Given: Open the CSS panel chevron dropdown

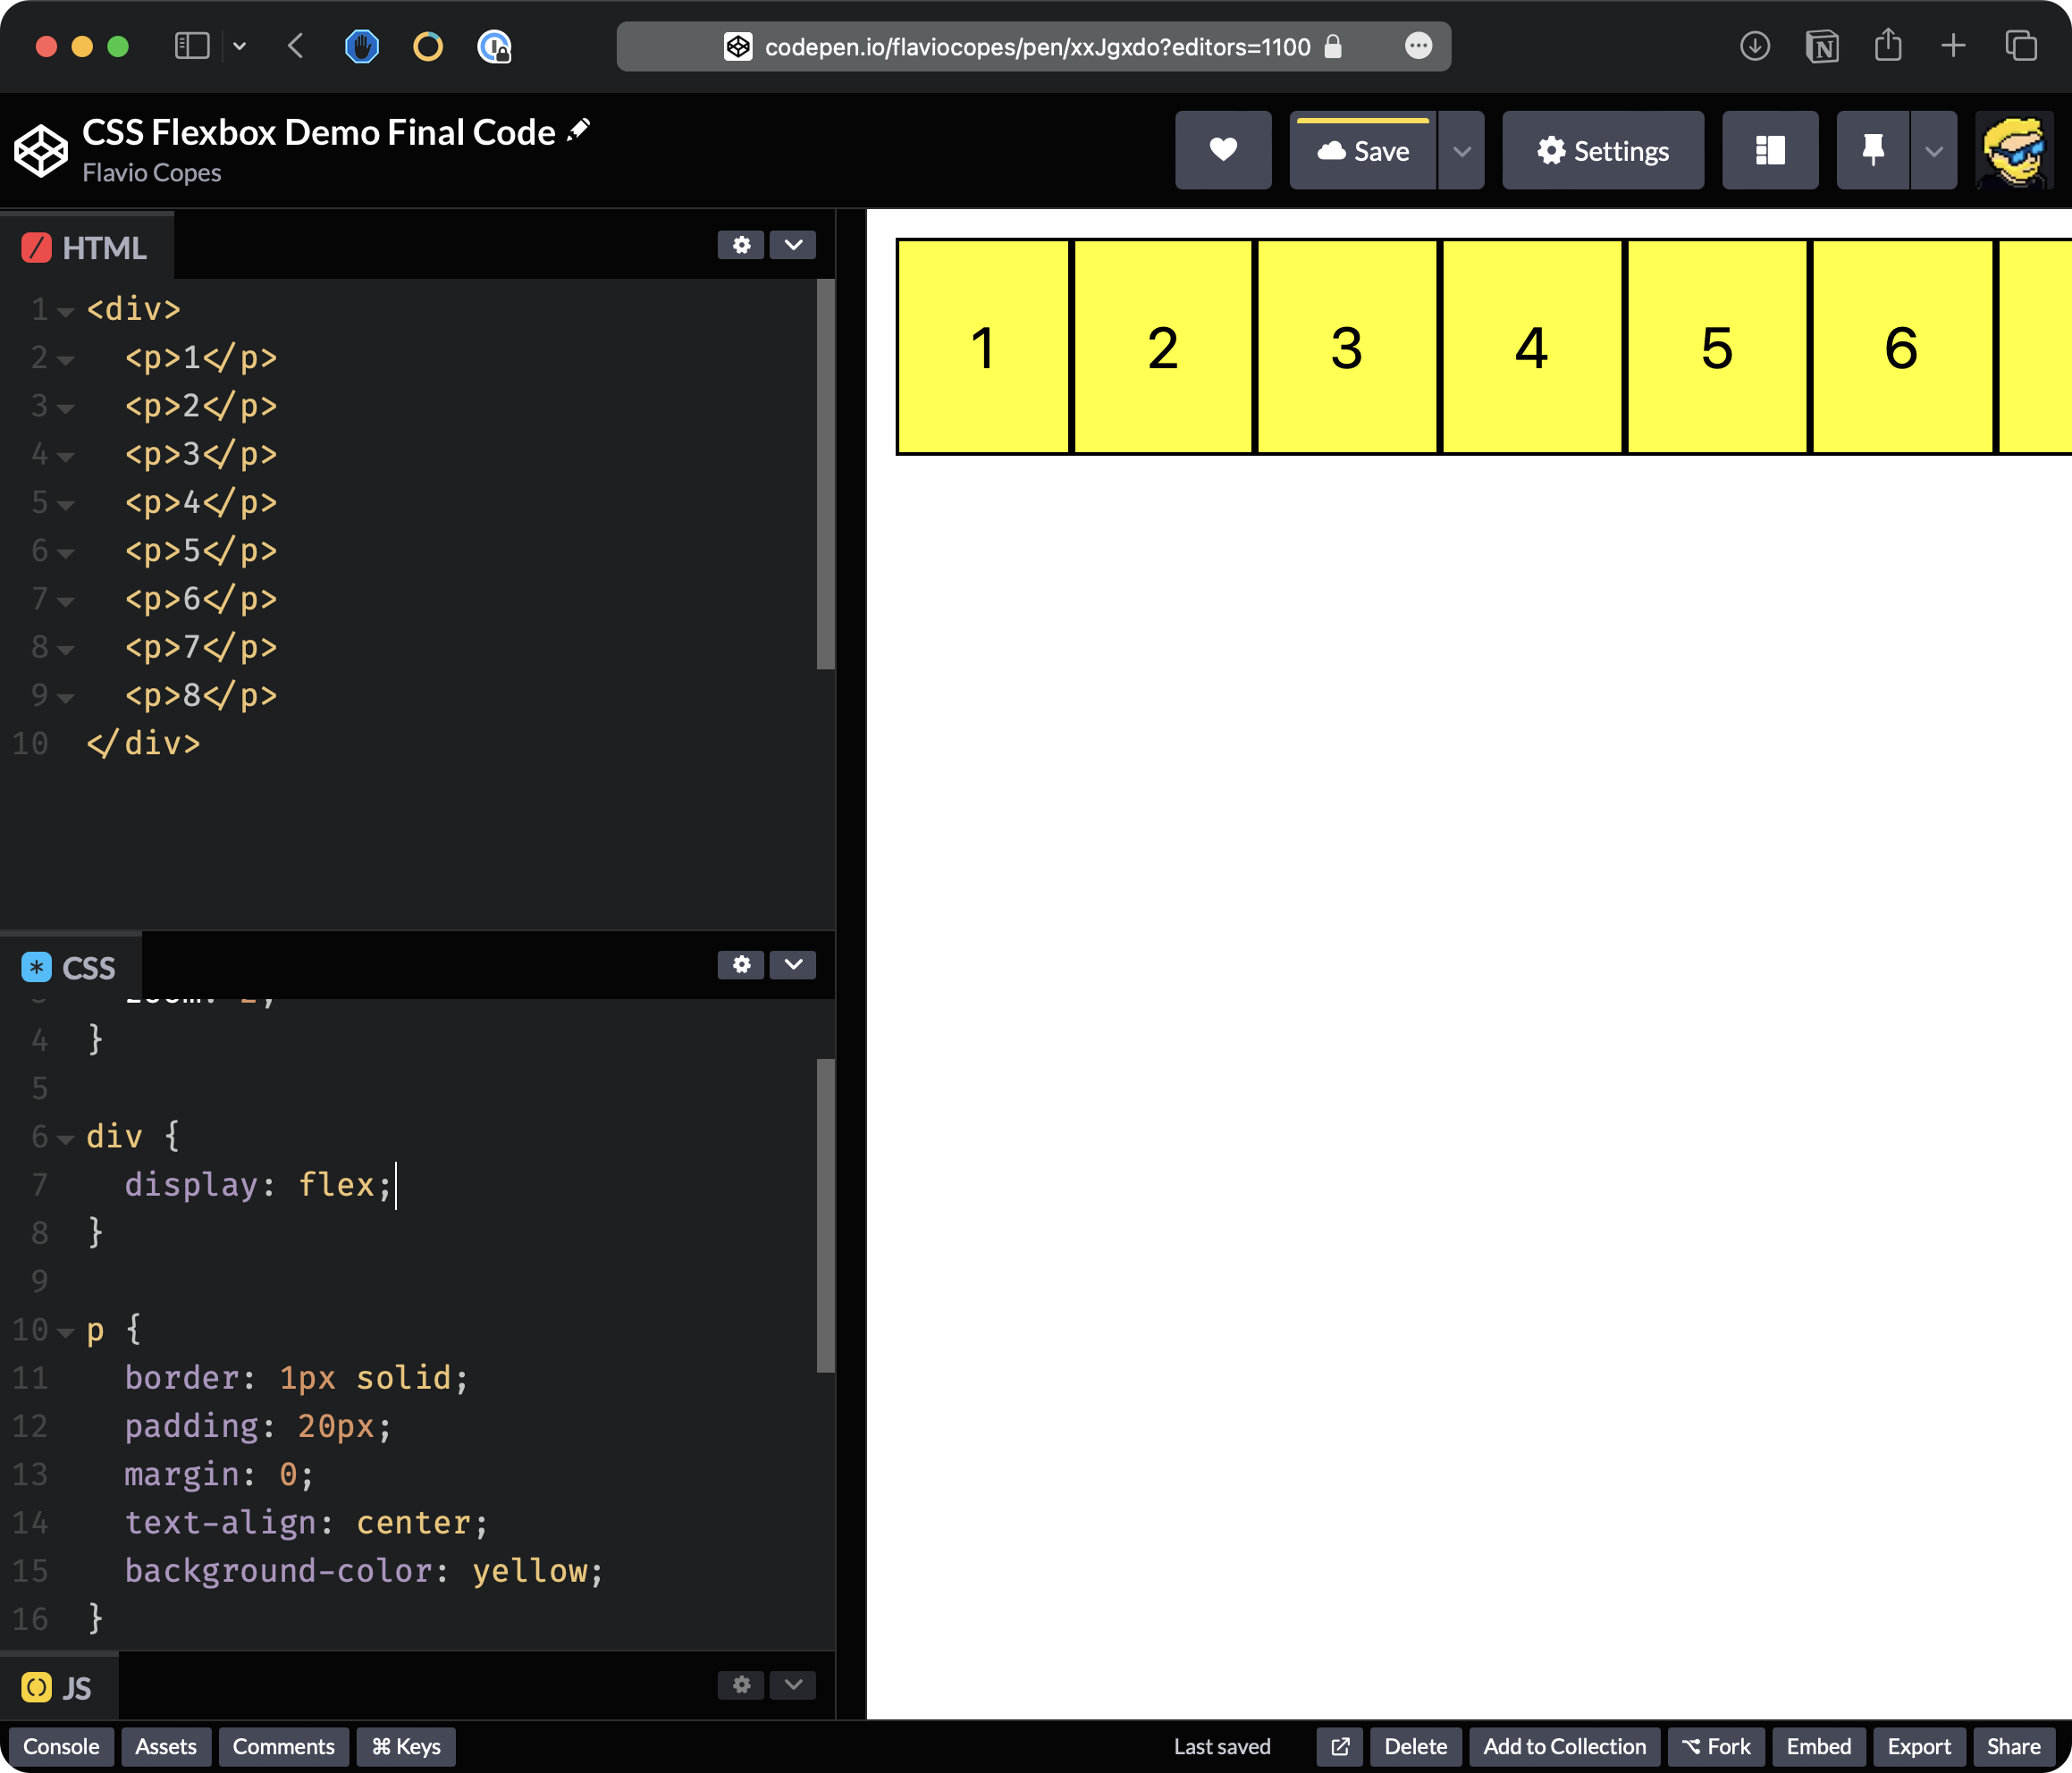Looking at the screenshot, I should pyautogui.click(x=793, y=964).
